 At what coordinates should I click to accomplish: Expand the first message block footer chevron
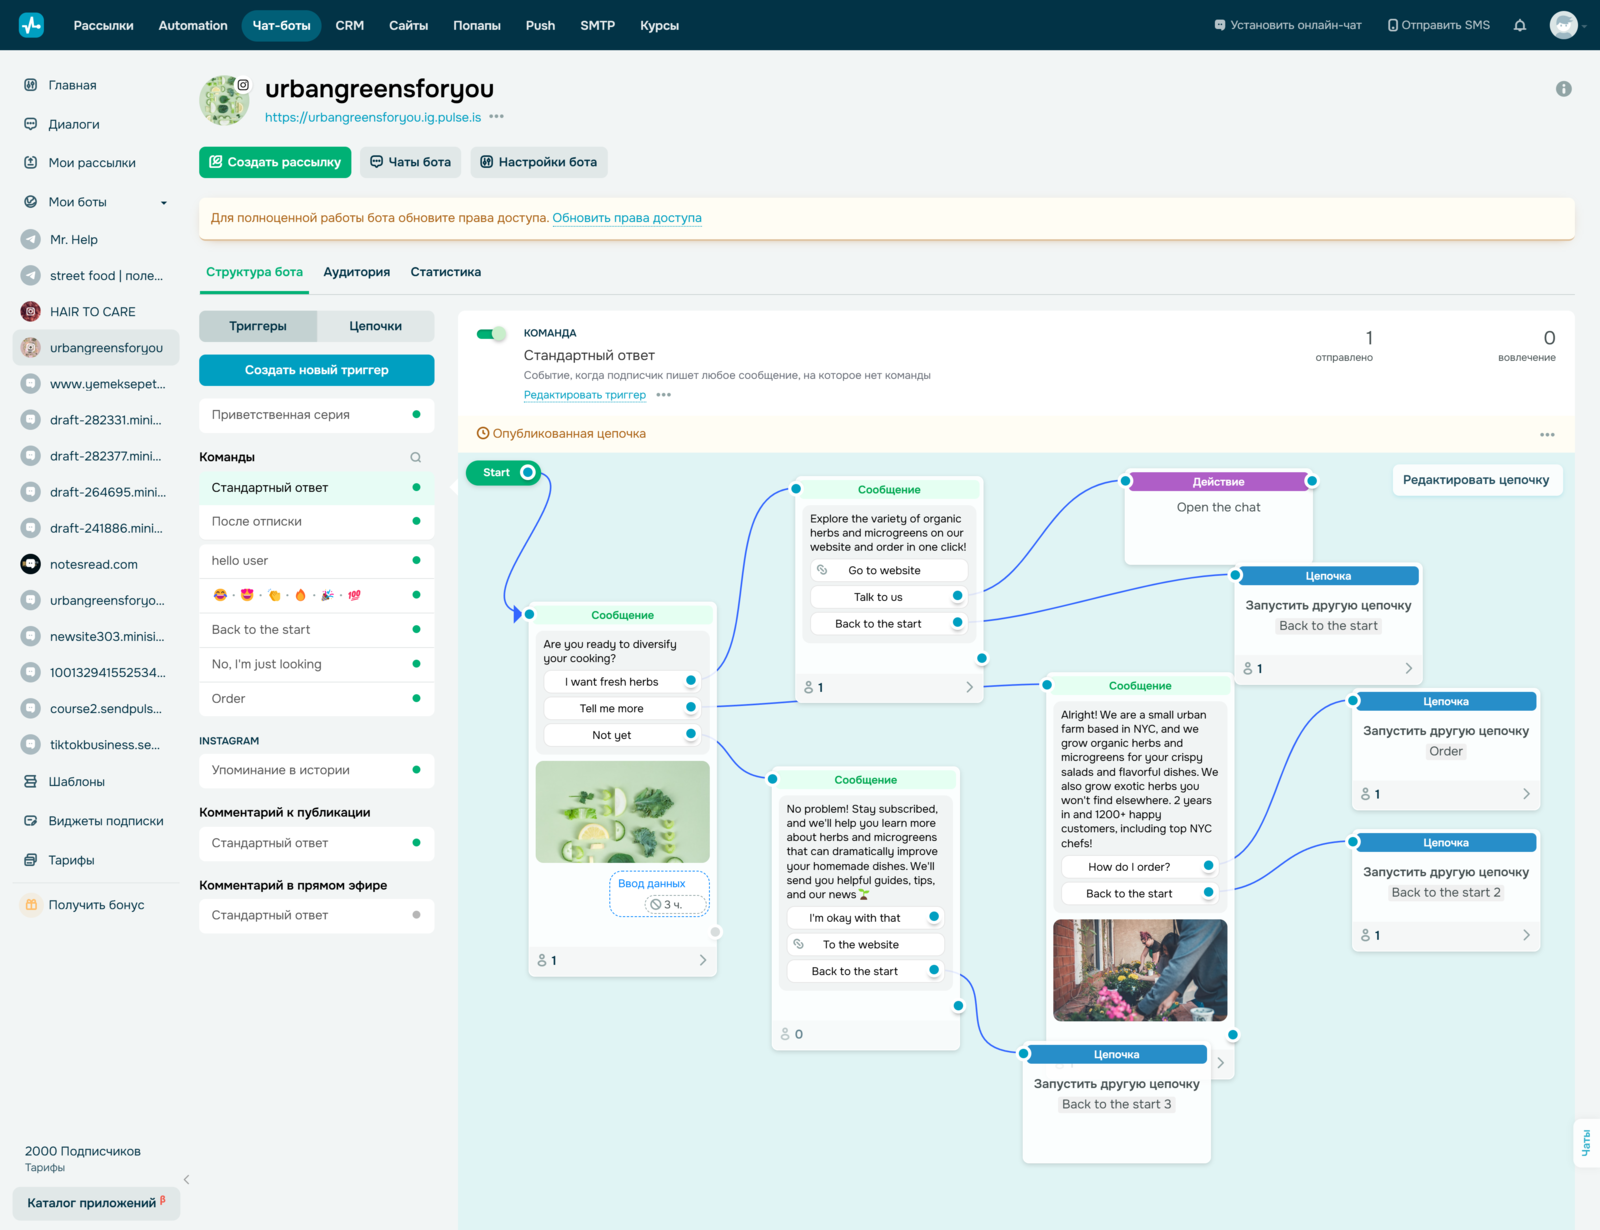(703, 960)
